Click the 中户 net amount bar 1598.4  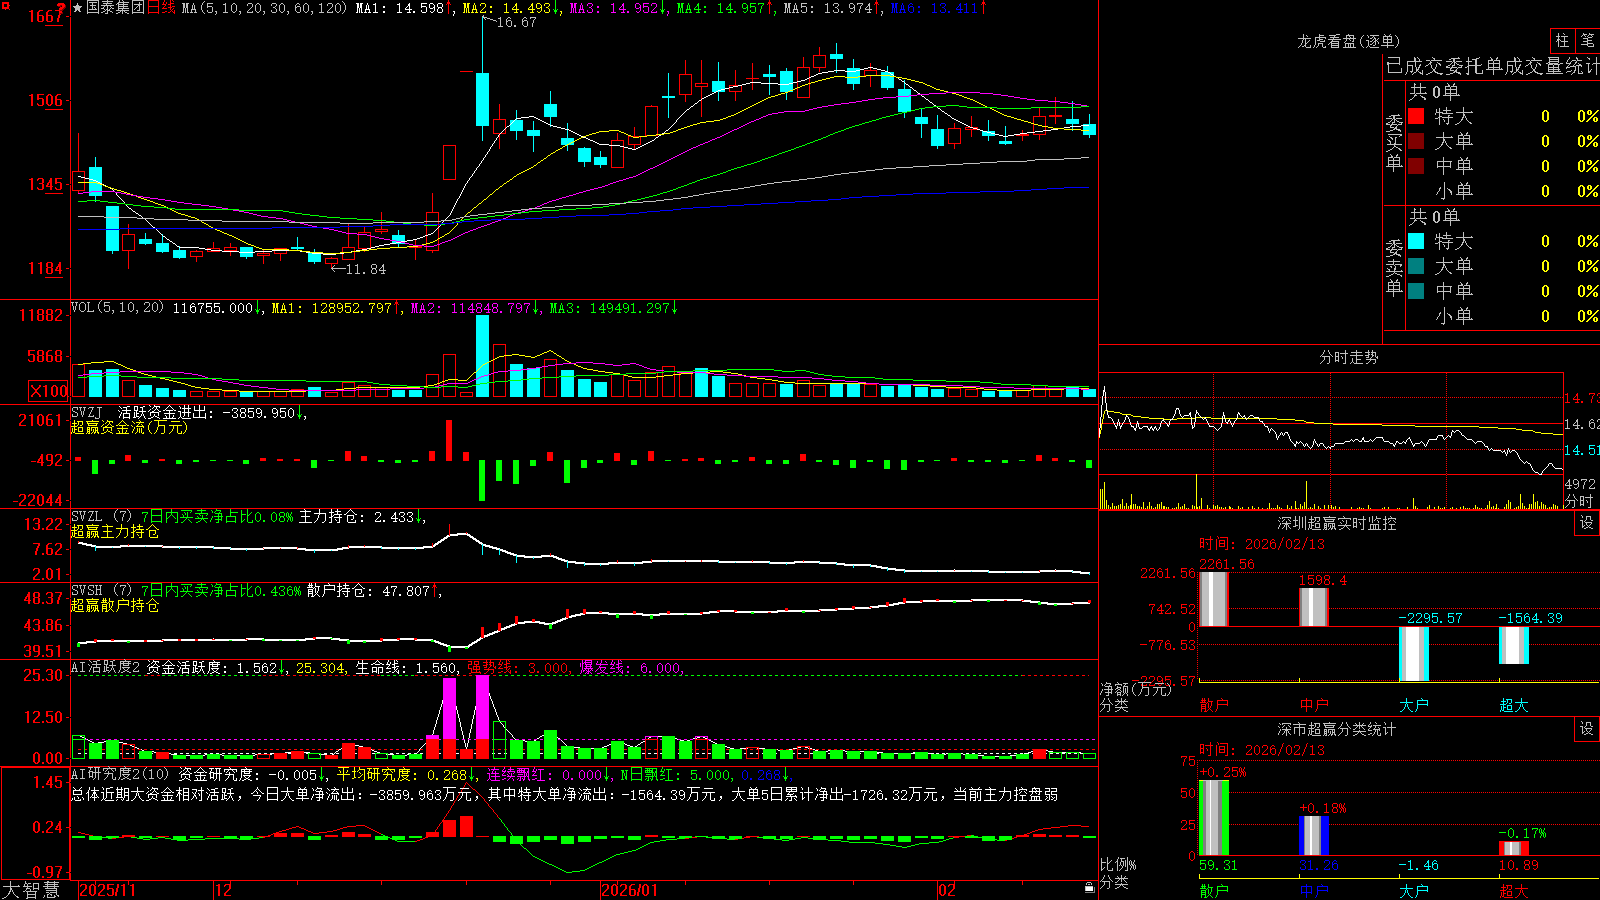click(x=1314, y=607)
